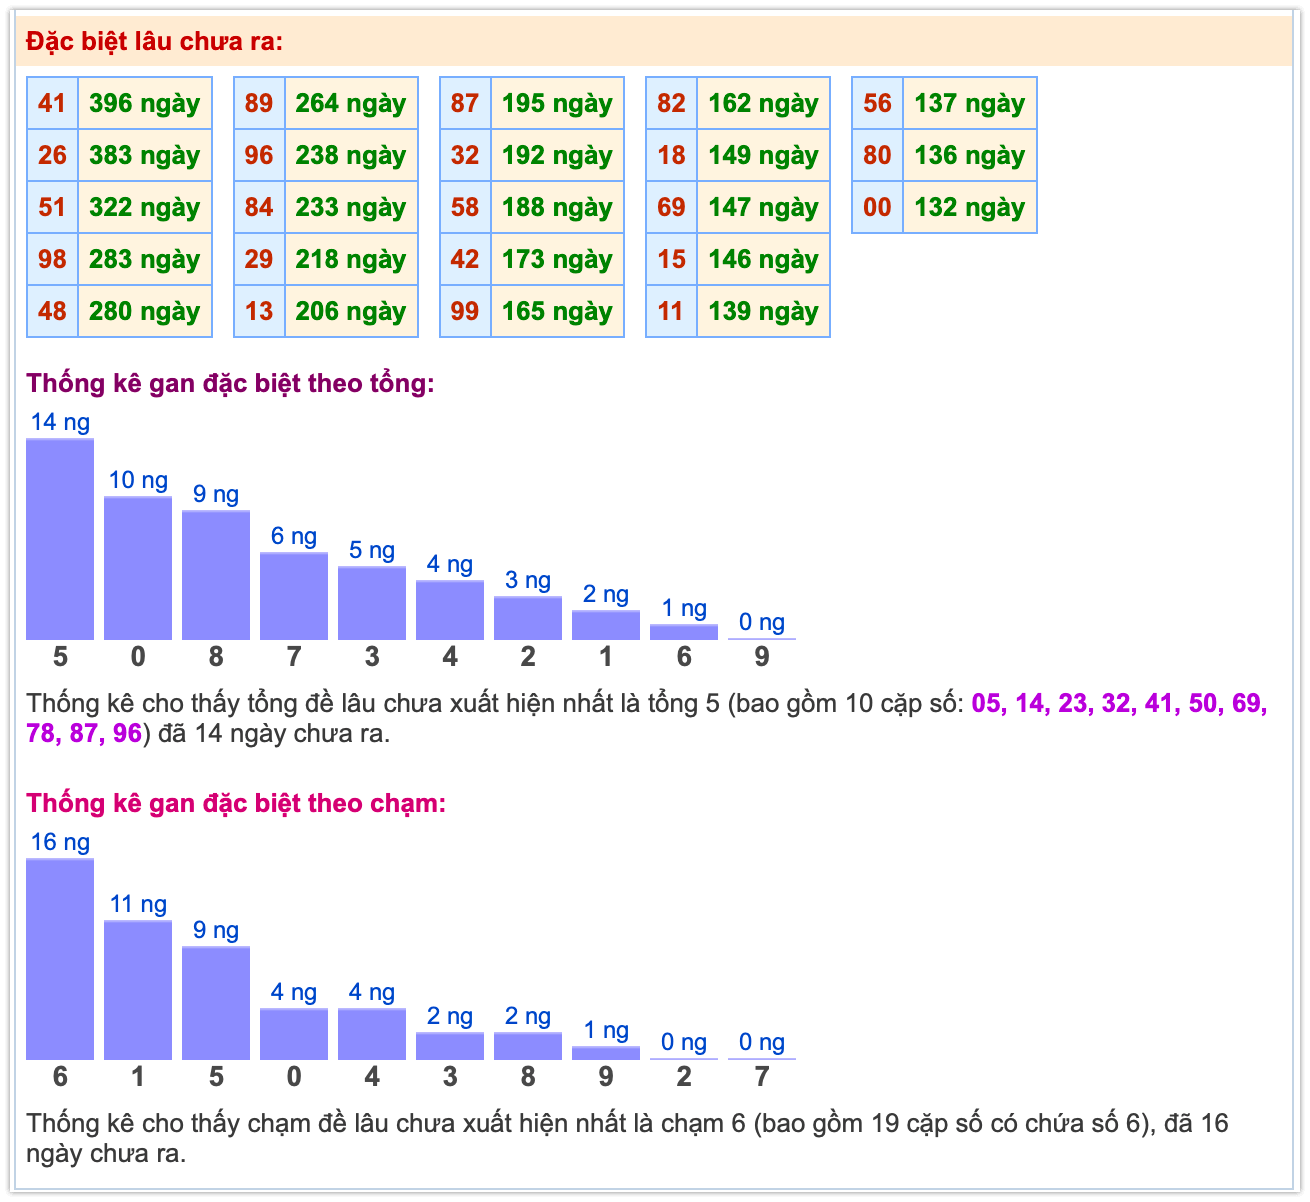The width and height of the screenshot is (1310, 1202).
Task: Click the "Đặc biệt lâu chưa ra" header
Action: coord(155,42)
